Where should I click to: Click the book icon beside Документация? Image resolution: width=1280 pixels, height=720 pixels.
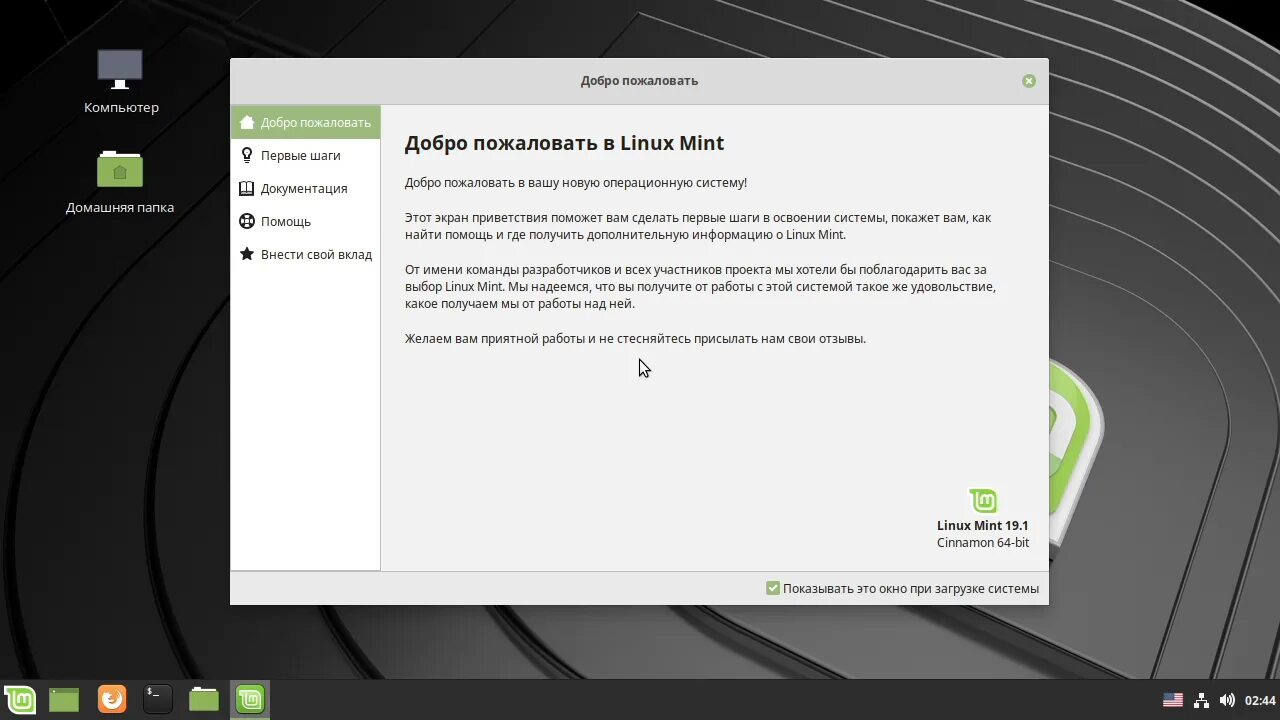246,188
